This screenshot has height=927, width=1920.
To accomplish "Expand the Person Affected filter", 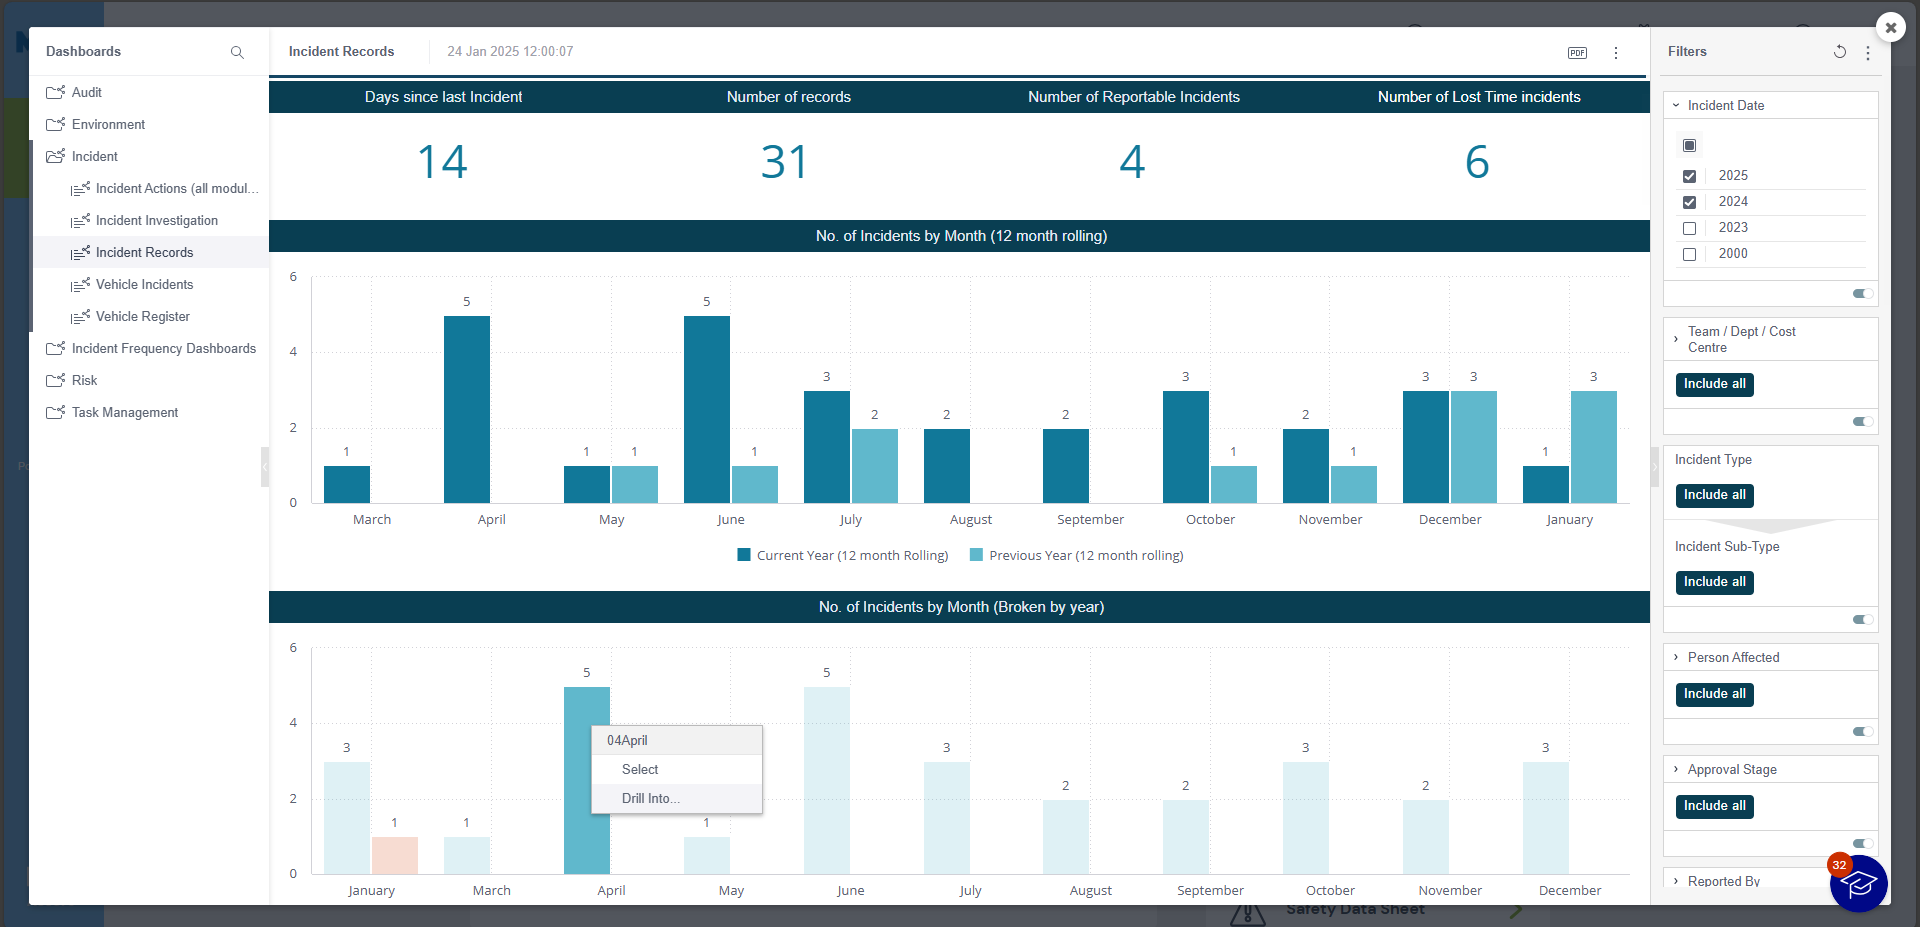I will 1676,657.
